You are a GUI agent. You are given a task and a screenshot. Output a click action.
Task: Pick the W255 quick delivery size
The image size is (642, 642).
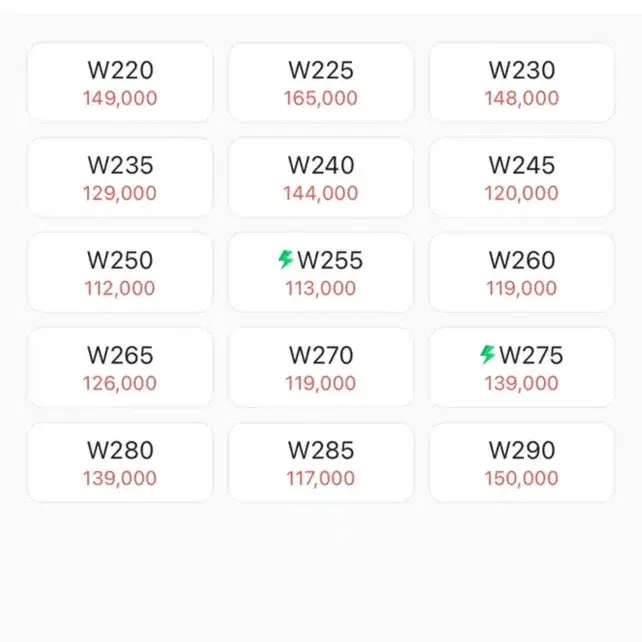(x=321, y=272)
